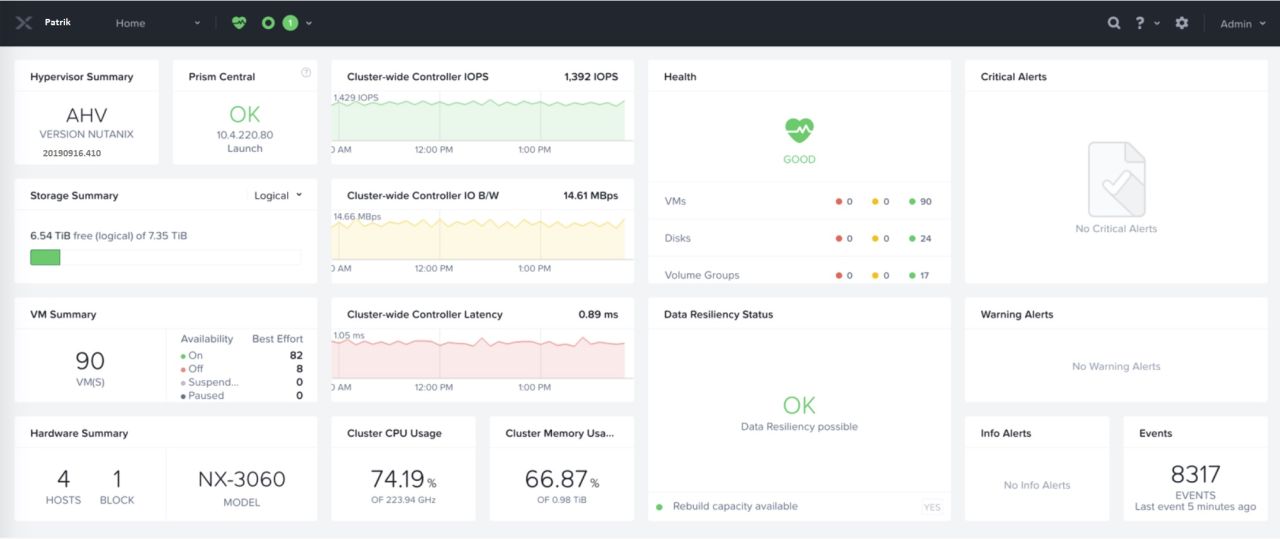The image size is (1280, 539).
Task: Click the Warning Alerts widget title
Action: [x=1017, y=314]
